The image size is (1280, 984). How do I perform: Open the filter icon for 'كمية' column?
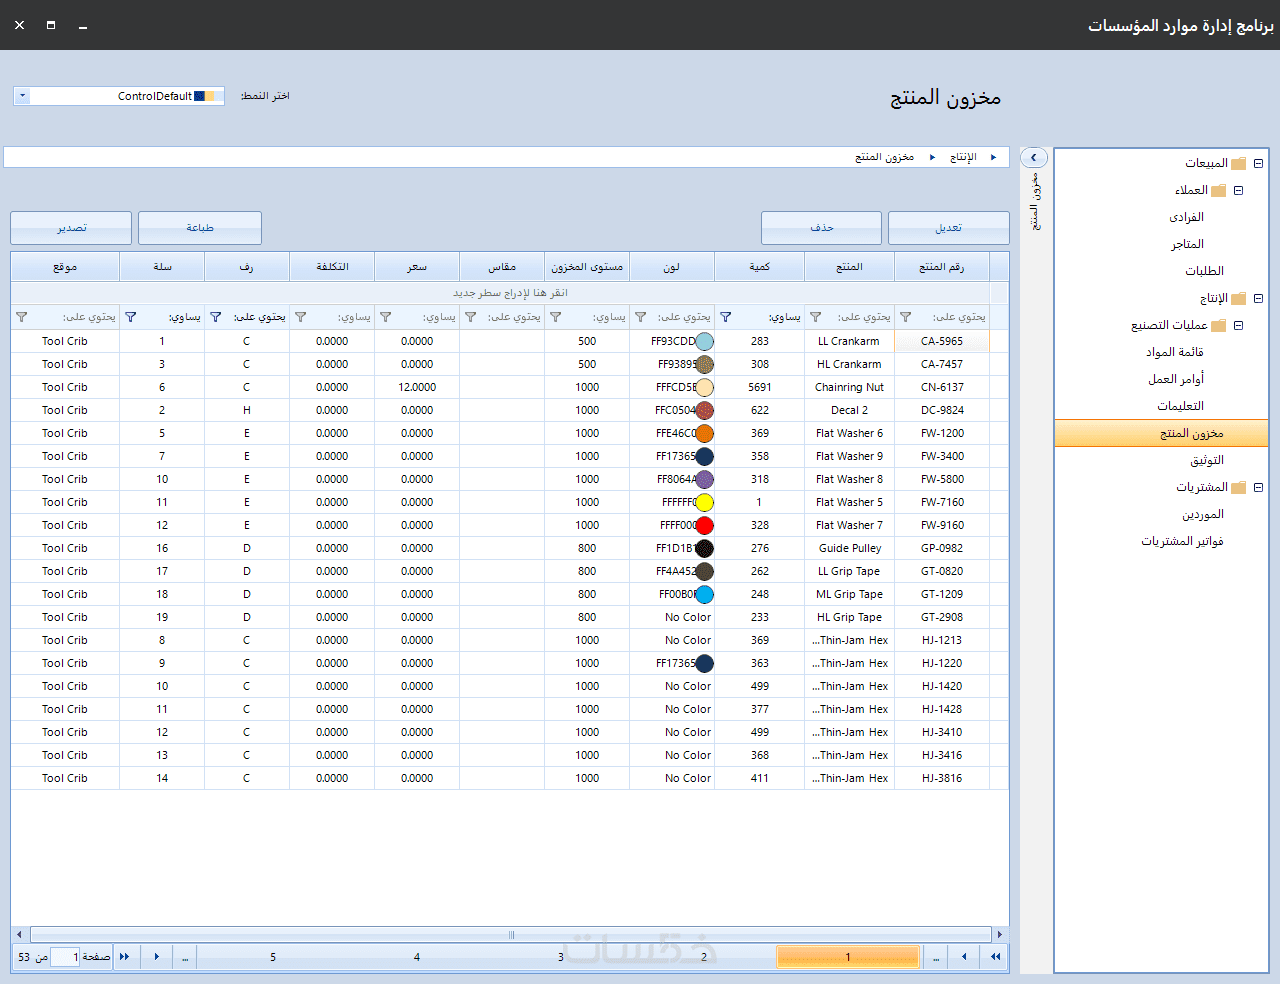tap(726, 317)
